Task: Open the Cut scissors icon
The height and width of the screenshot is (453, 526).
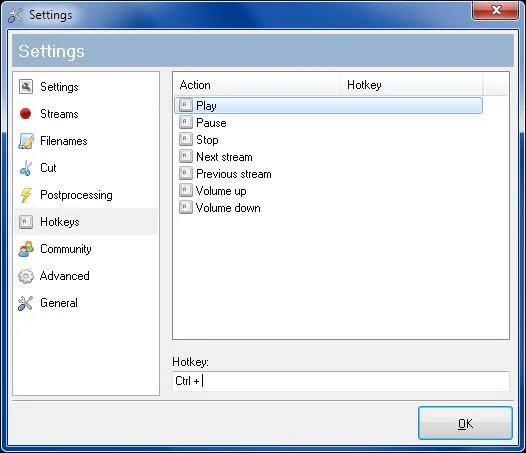Action: 26,168
